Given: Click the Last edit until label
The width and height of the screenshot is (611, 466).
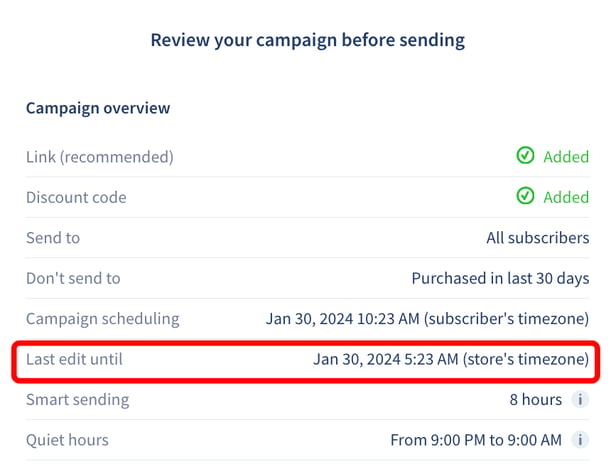Looking at the screenshot, I should (x=74, y=359).
